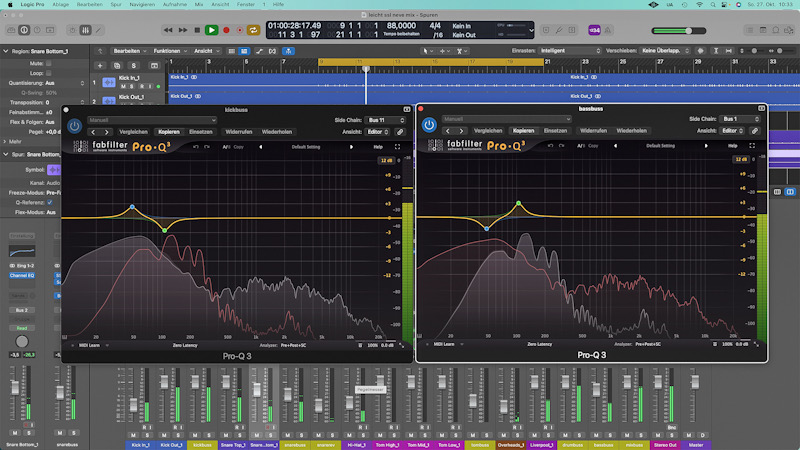800x450 pixels.
Task: Open the Library from the toolbar
Action: (11, 30)
